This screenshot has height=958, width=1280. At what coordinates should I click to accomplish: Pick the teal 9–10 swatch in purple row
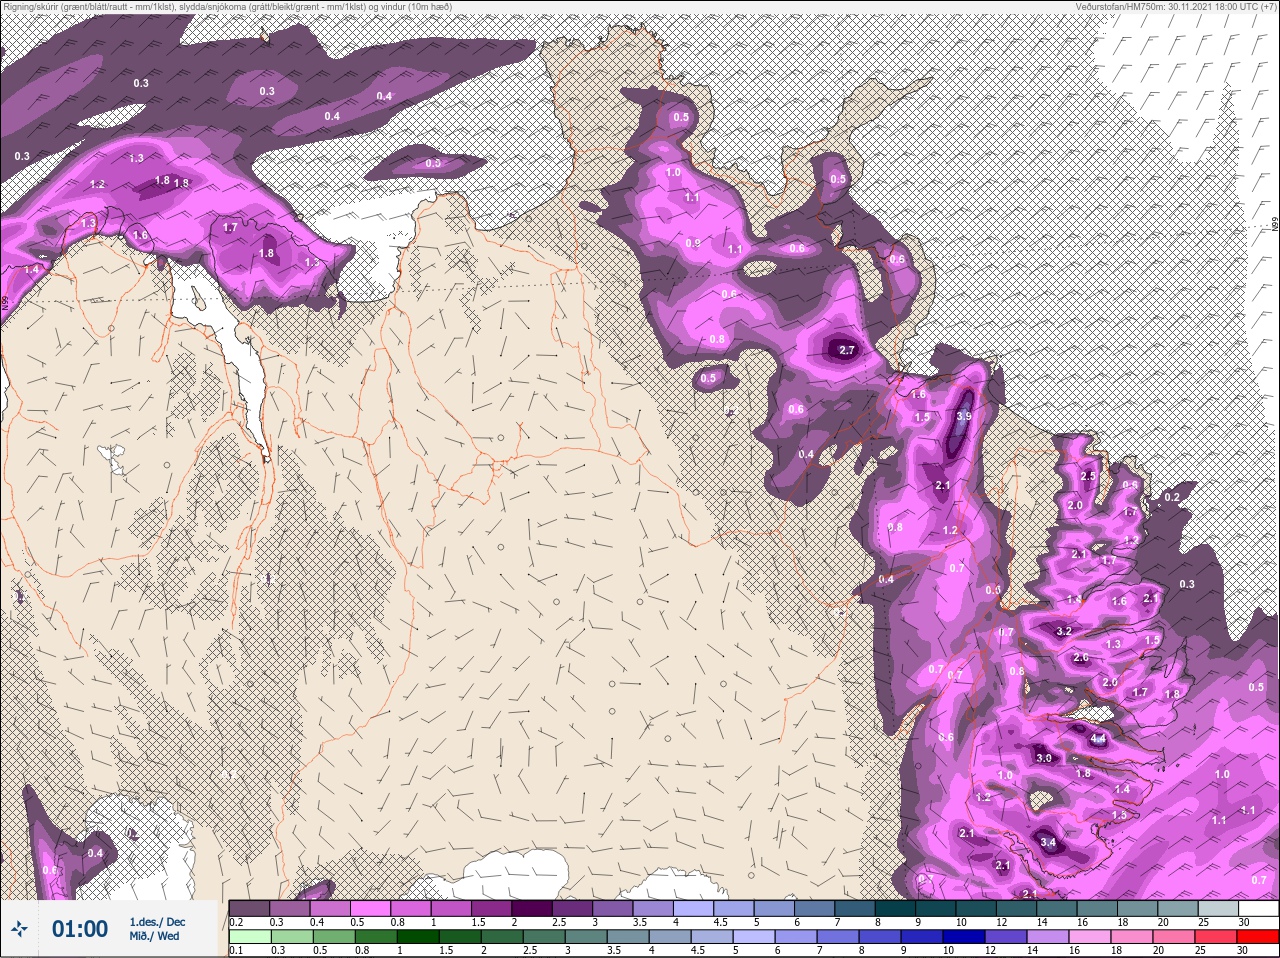tap(937, 908)
